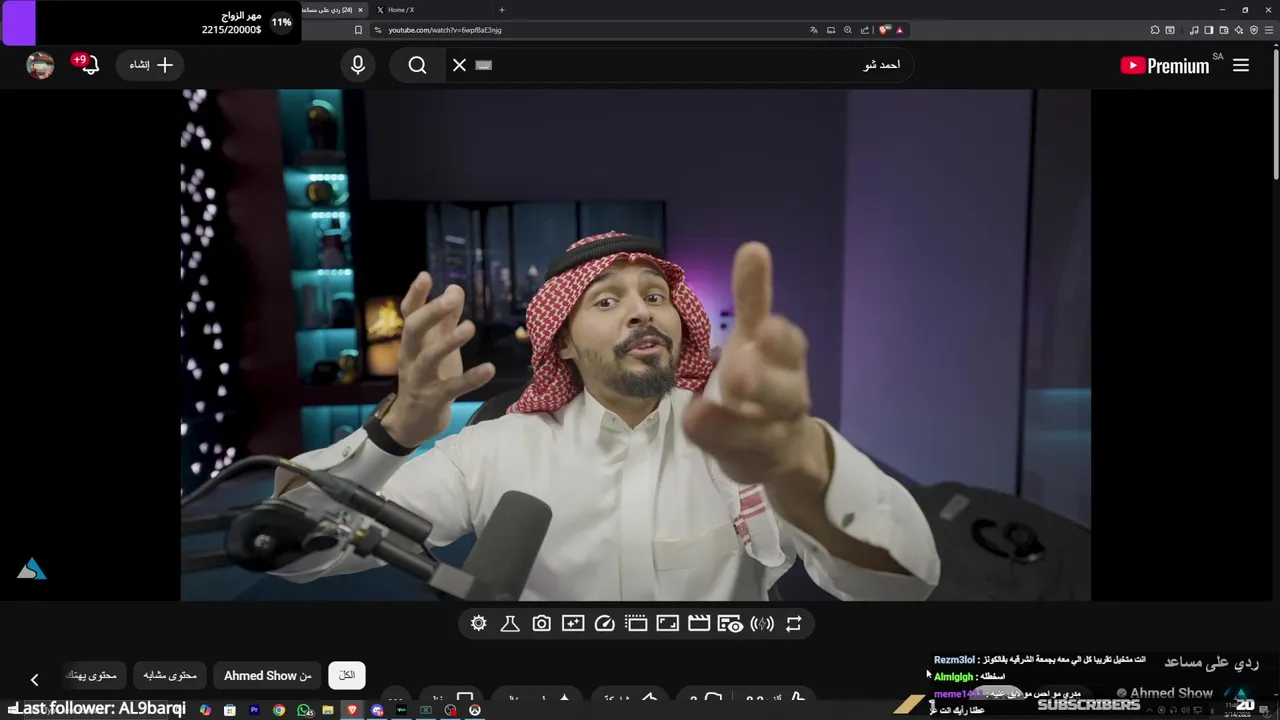
Task: Open Brave browser taskbar icon
Action: click(x=352, y=710)
